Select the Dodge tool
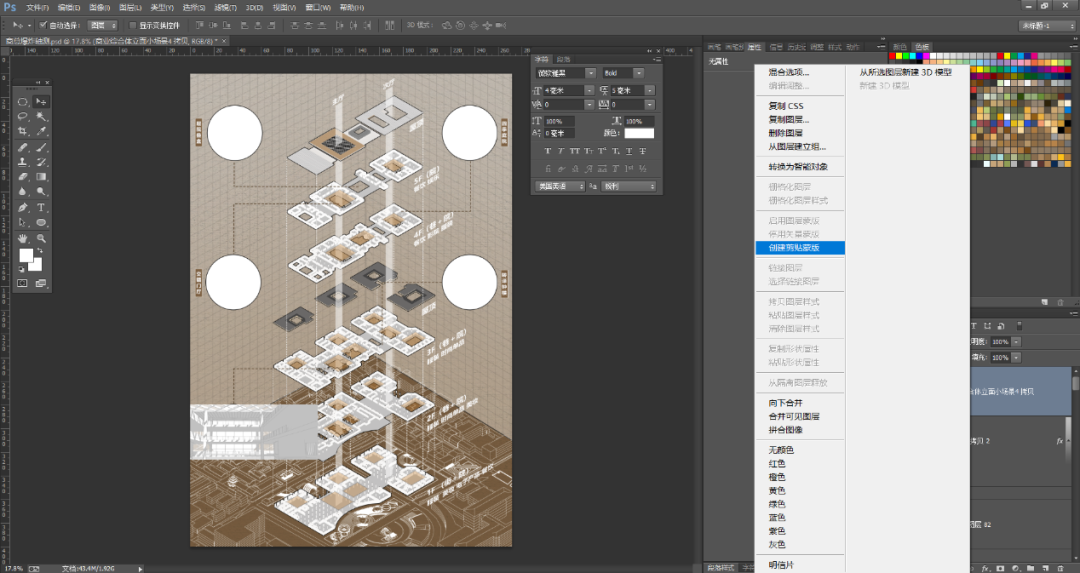The width and height of the screenshot is (1080, 573). [x=41, y=192]
